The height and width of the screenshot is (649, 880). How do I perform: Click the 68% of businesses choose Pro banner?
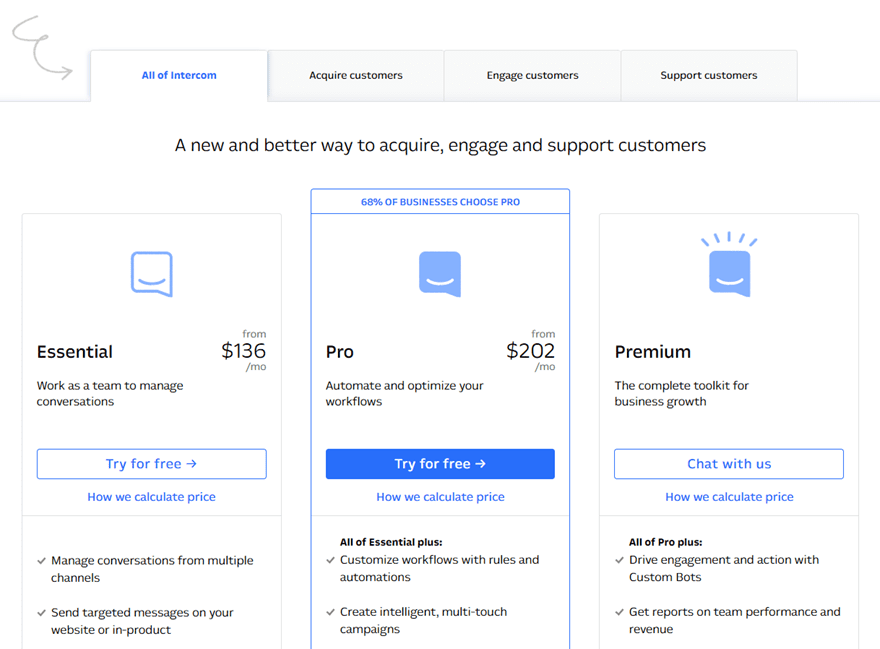pos(440,202)
